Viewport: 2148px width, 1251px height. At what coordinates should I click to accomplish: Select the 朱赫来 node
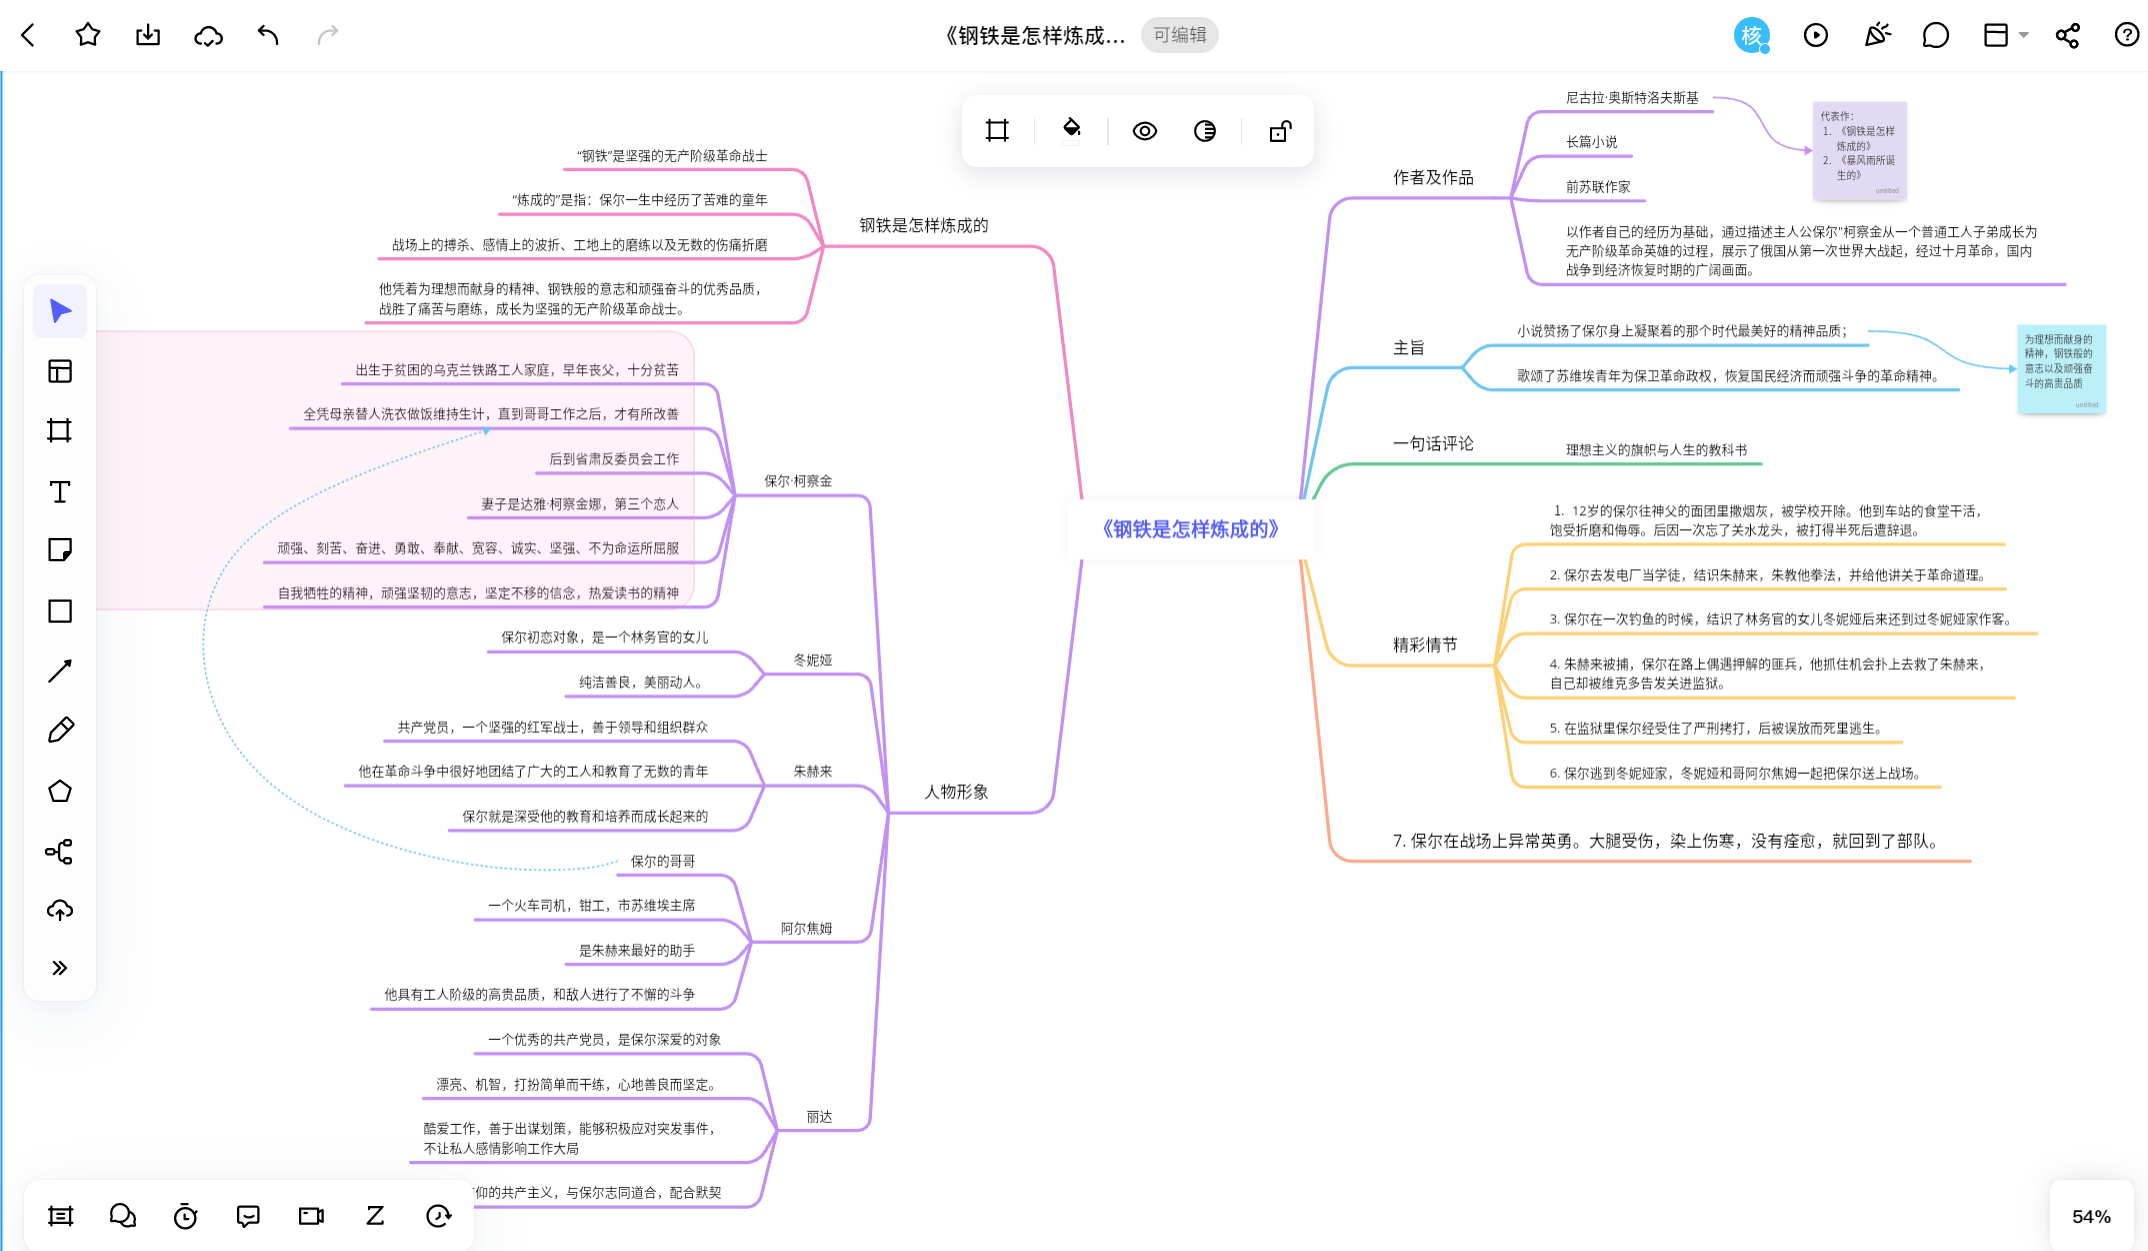pyautogui.click(x=813, y=772)
